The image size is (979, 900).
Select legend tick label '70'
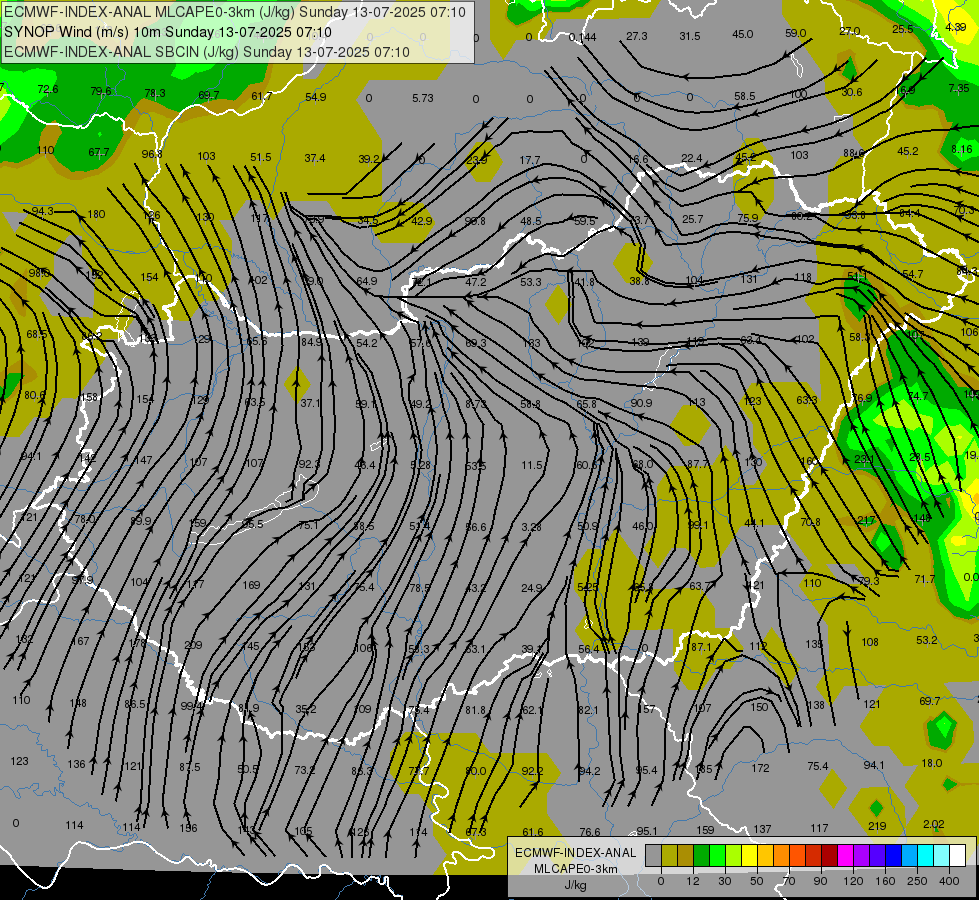coord(789,881)
